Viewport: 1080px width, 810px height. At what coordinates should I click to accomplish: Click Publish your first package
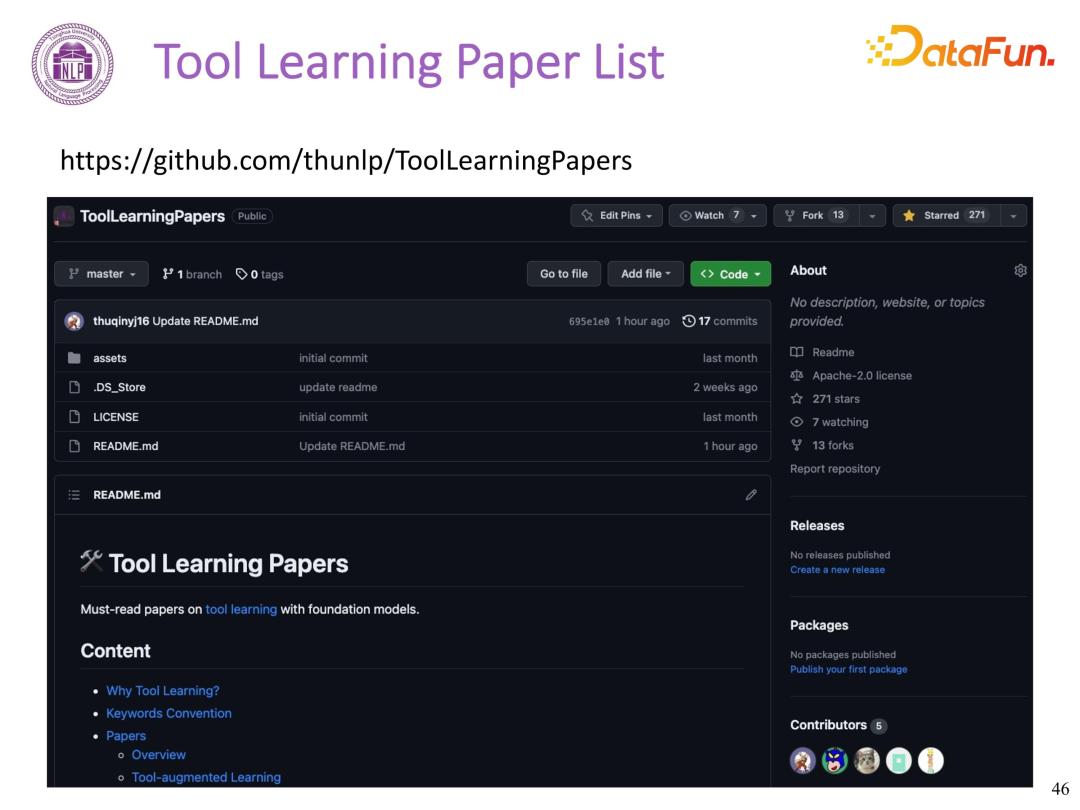pos(849,669)
